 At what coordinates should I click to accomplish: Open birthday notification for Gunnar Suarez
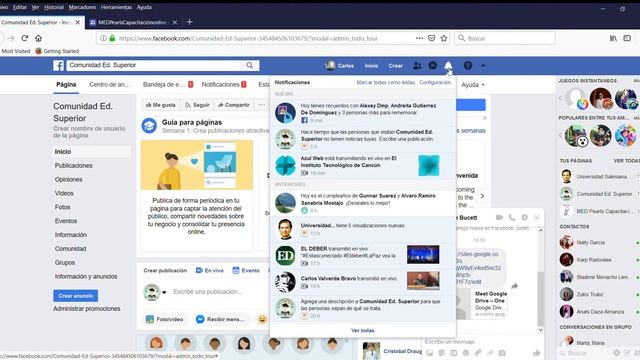pyautogui.click(x=362, y=203)
